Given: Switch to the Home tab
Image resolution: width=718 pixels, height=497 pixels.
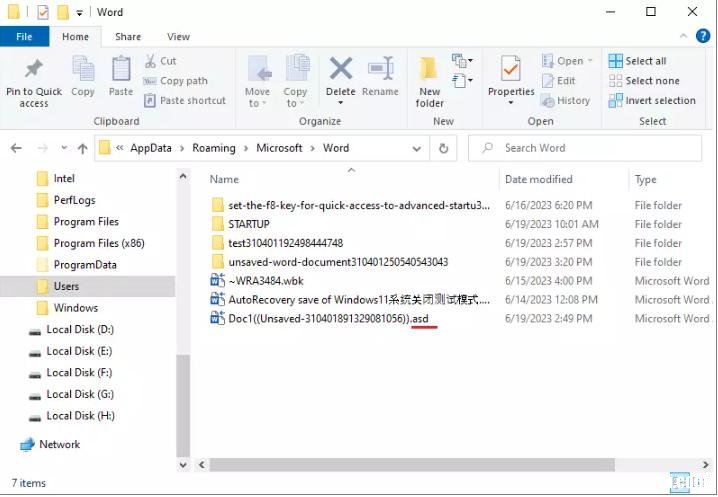Looking at the screenshot, I should point(76,37).
